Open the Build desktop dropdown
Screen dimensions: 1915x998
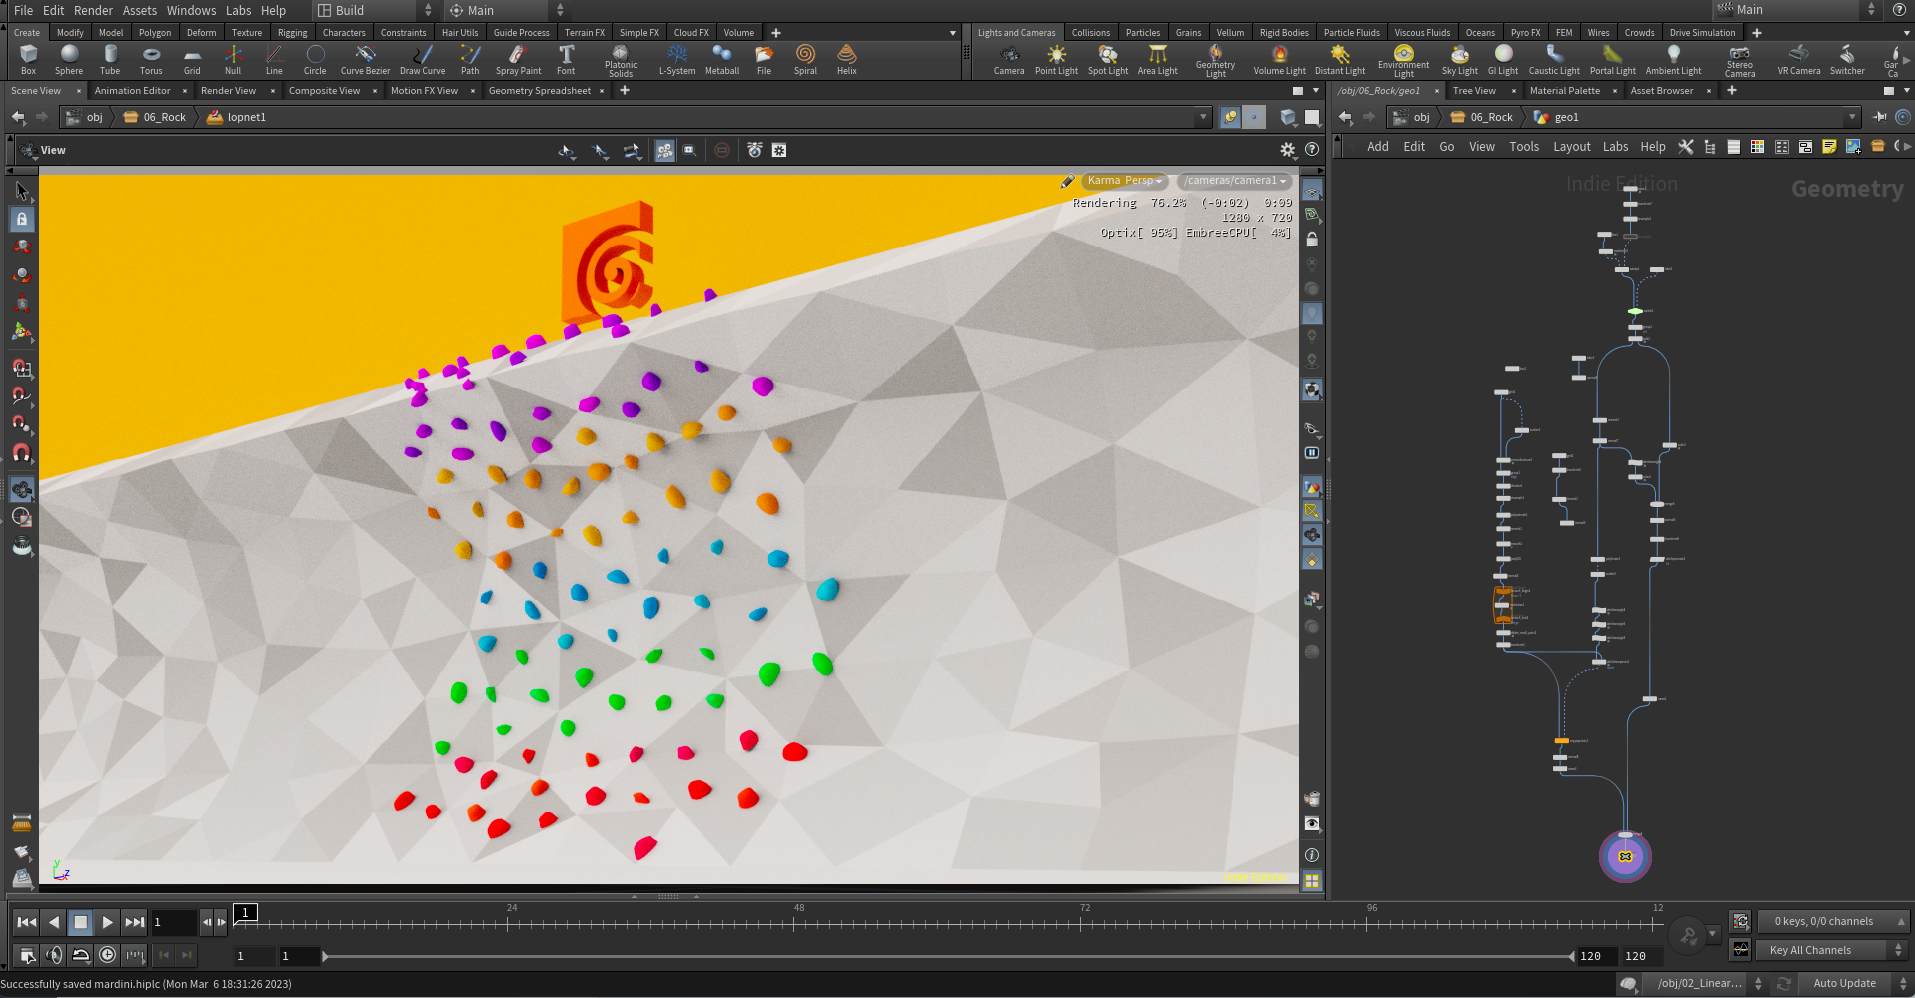coord(374,10)
